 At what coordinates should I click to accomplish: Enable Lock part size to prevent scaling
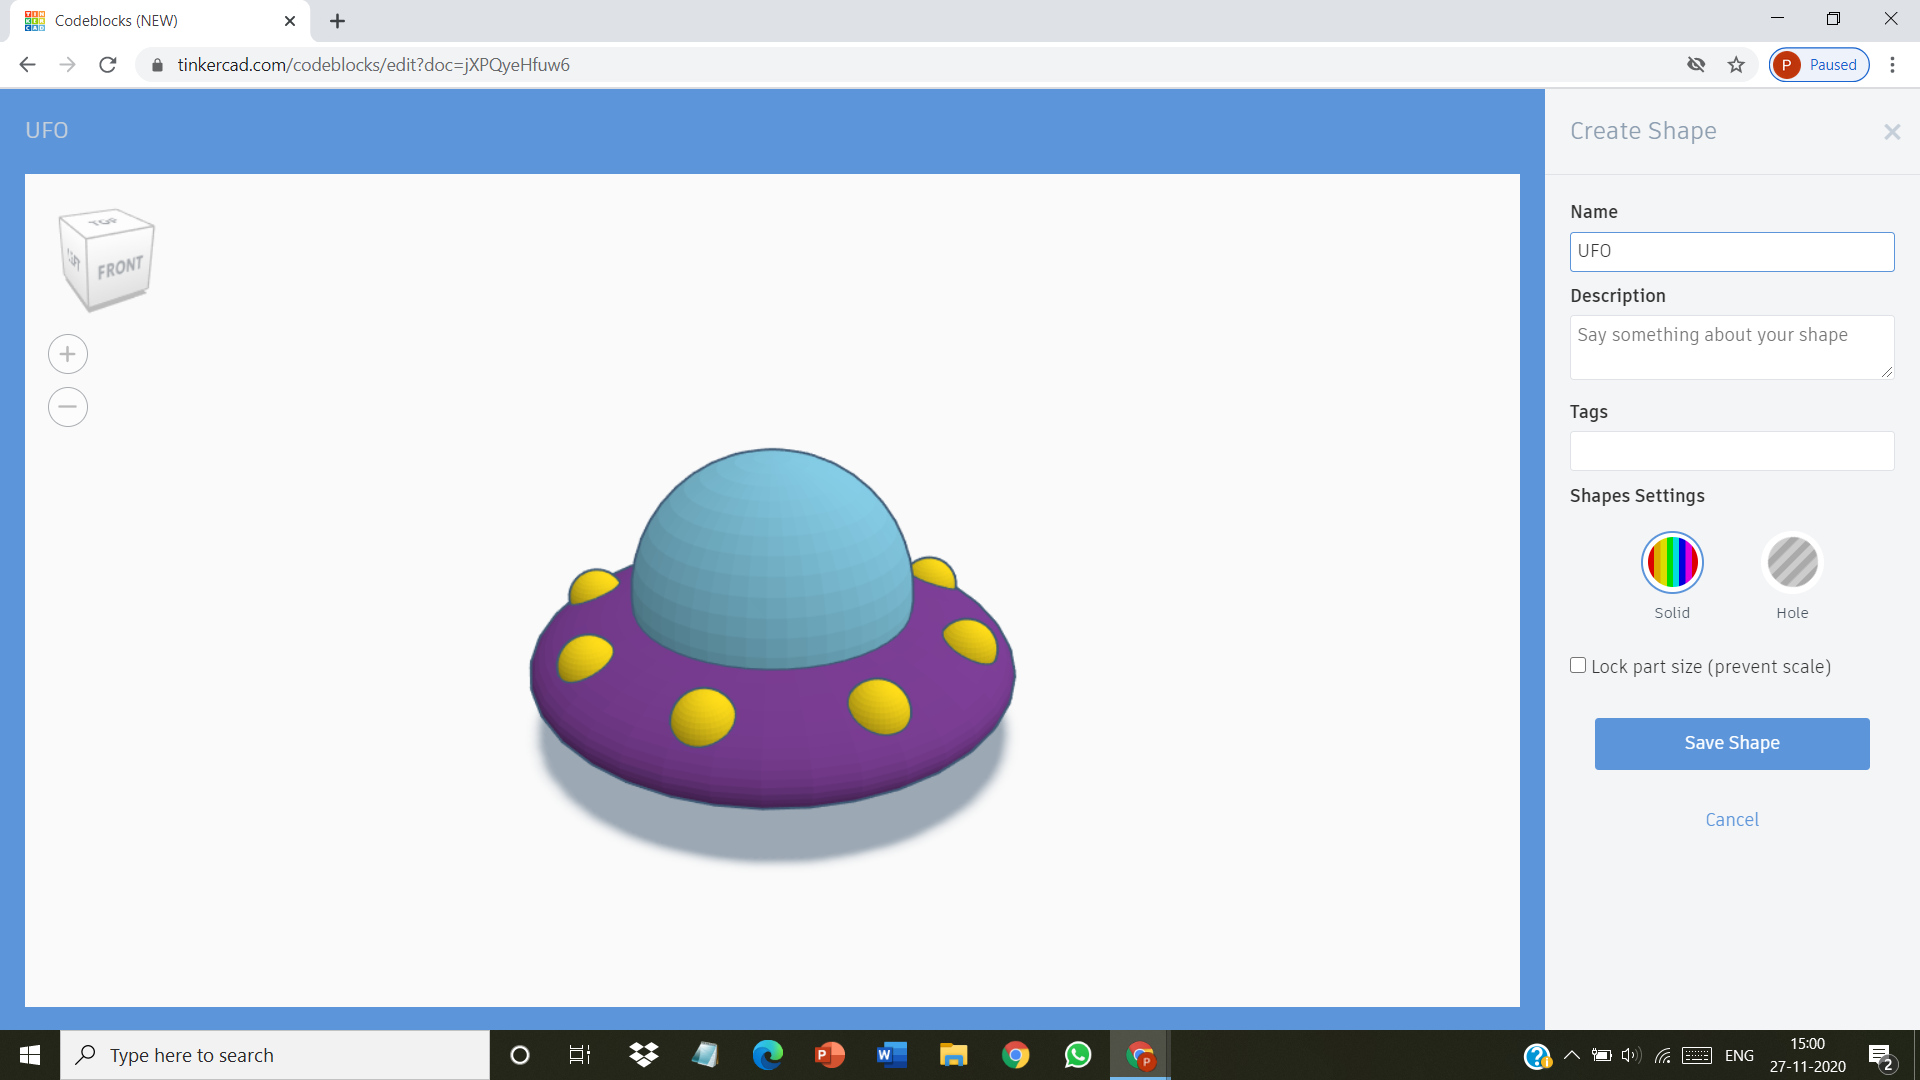tap(1577, 664)
